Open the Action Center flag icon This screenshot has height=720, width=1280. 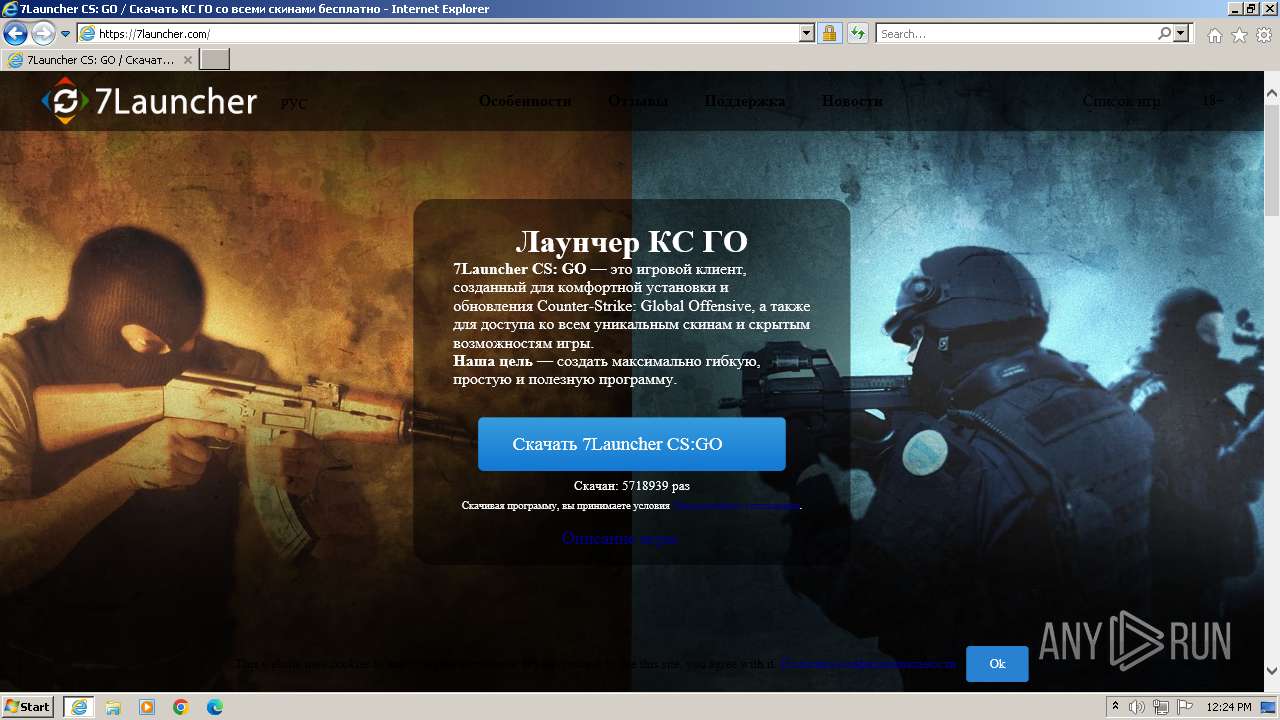[x=1184, y=707]
